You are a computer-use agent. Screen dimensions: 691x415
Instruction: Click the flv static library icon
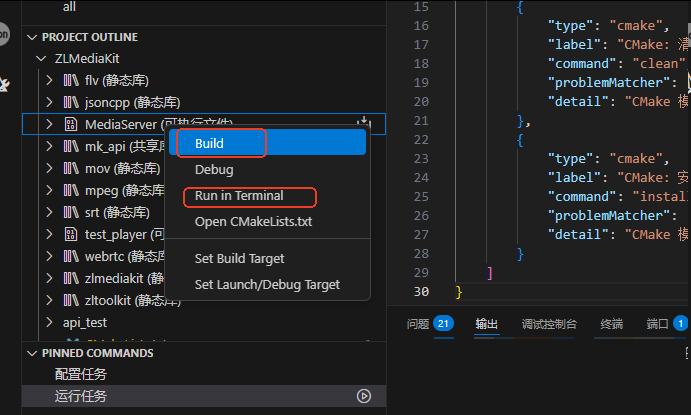point(71,80)
